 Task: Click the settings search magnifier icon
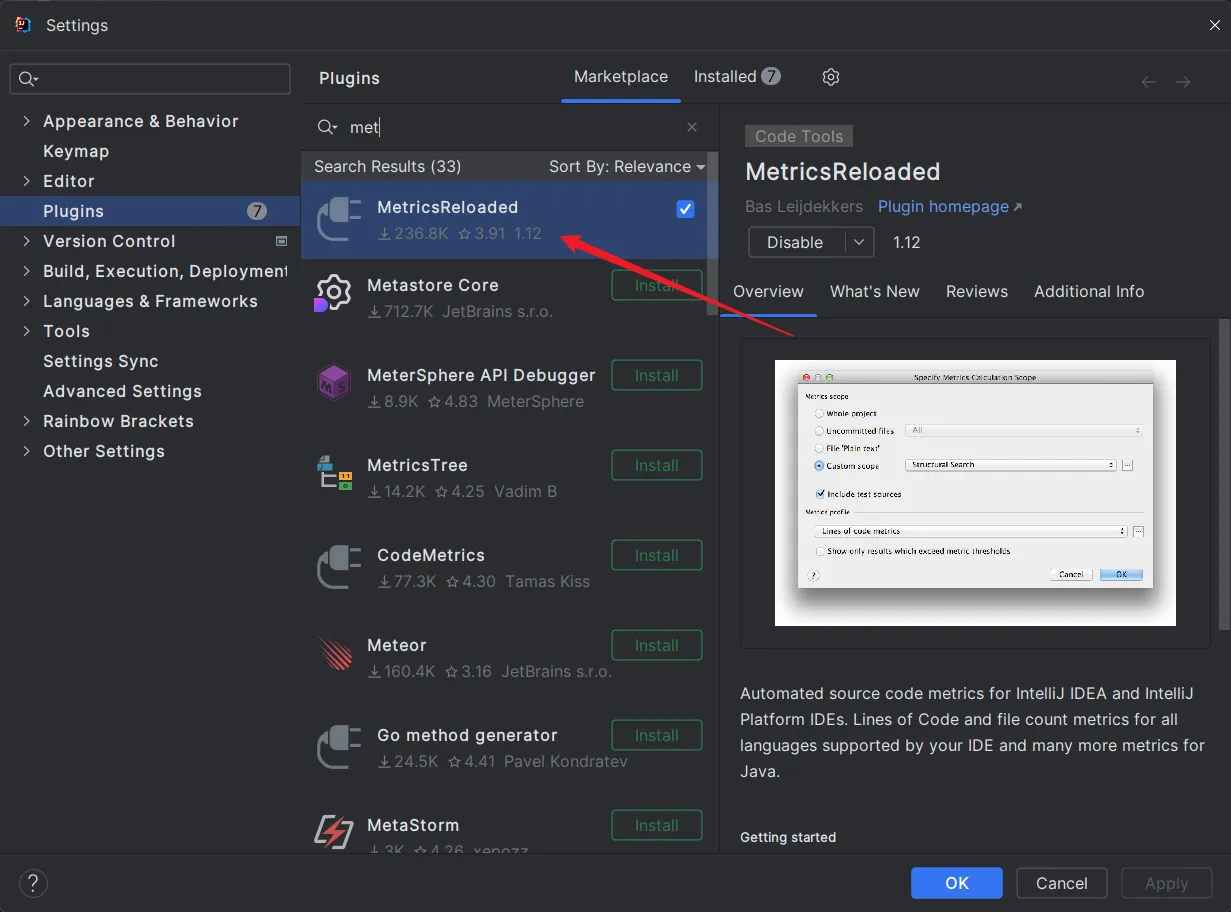(27, 79)
